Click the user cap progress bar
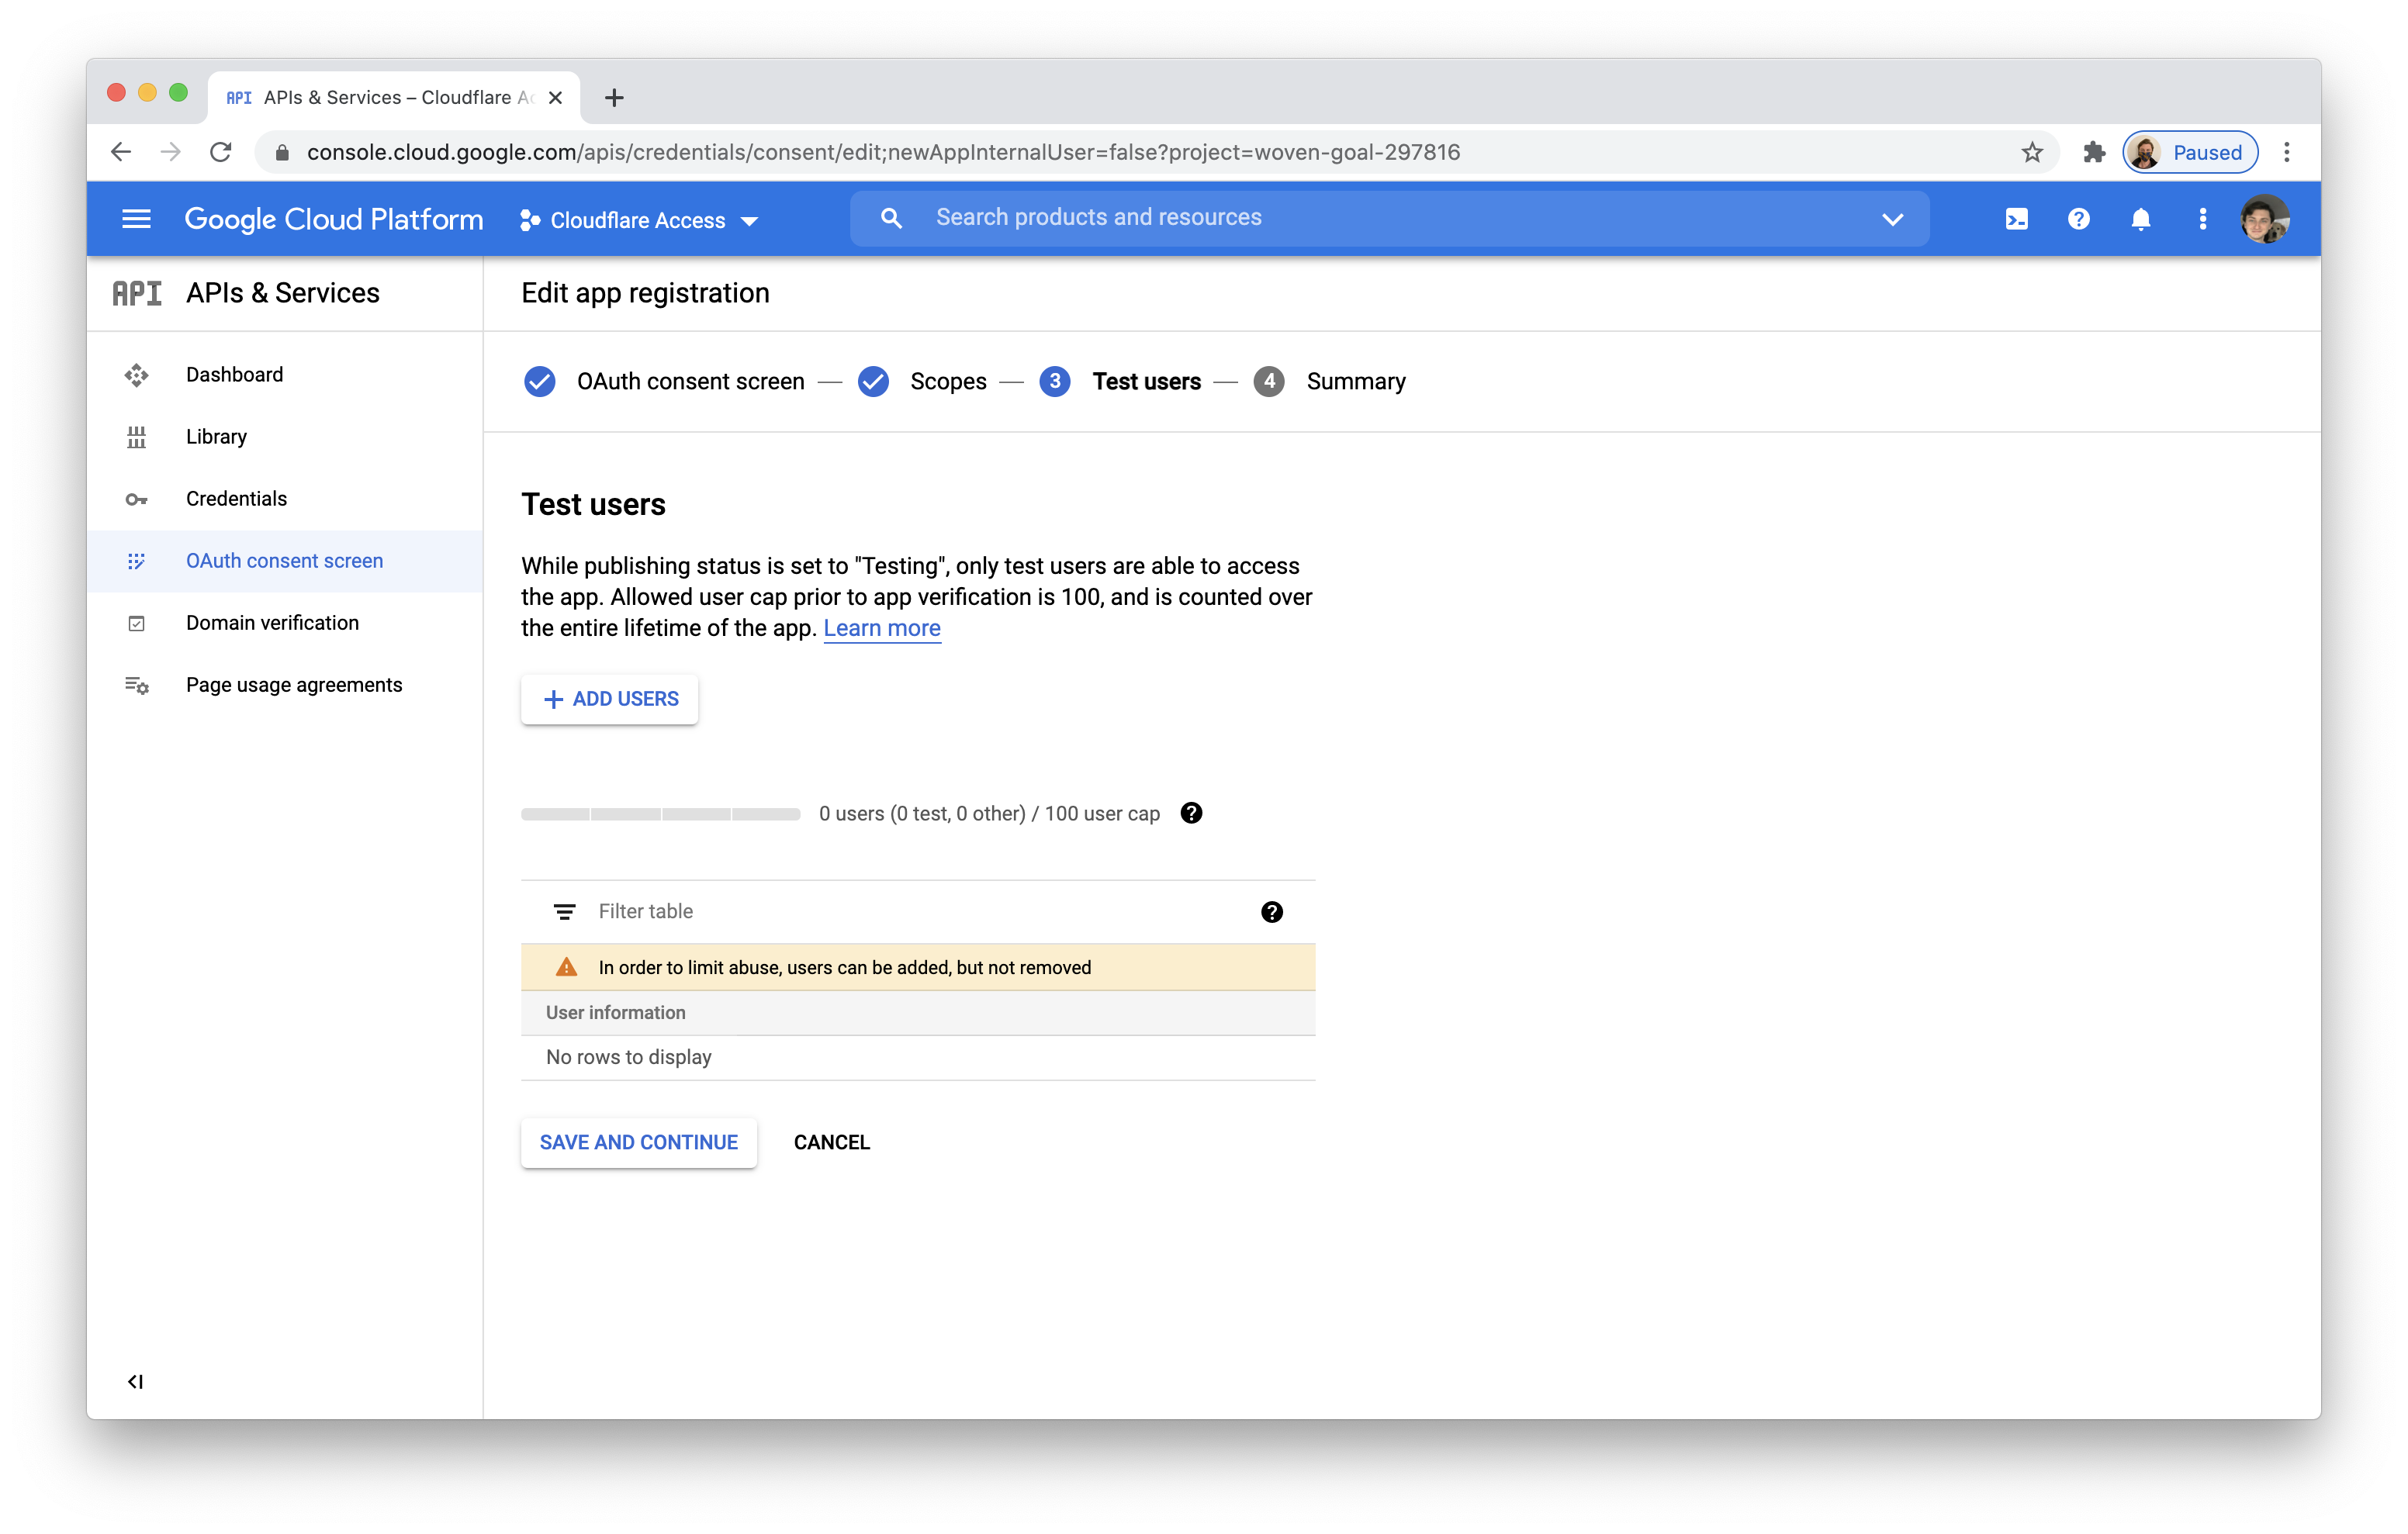 pos(660,814)
